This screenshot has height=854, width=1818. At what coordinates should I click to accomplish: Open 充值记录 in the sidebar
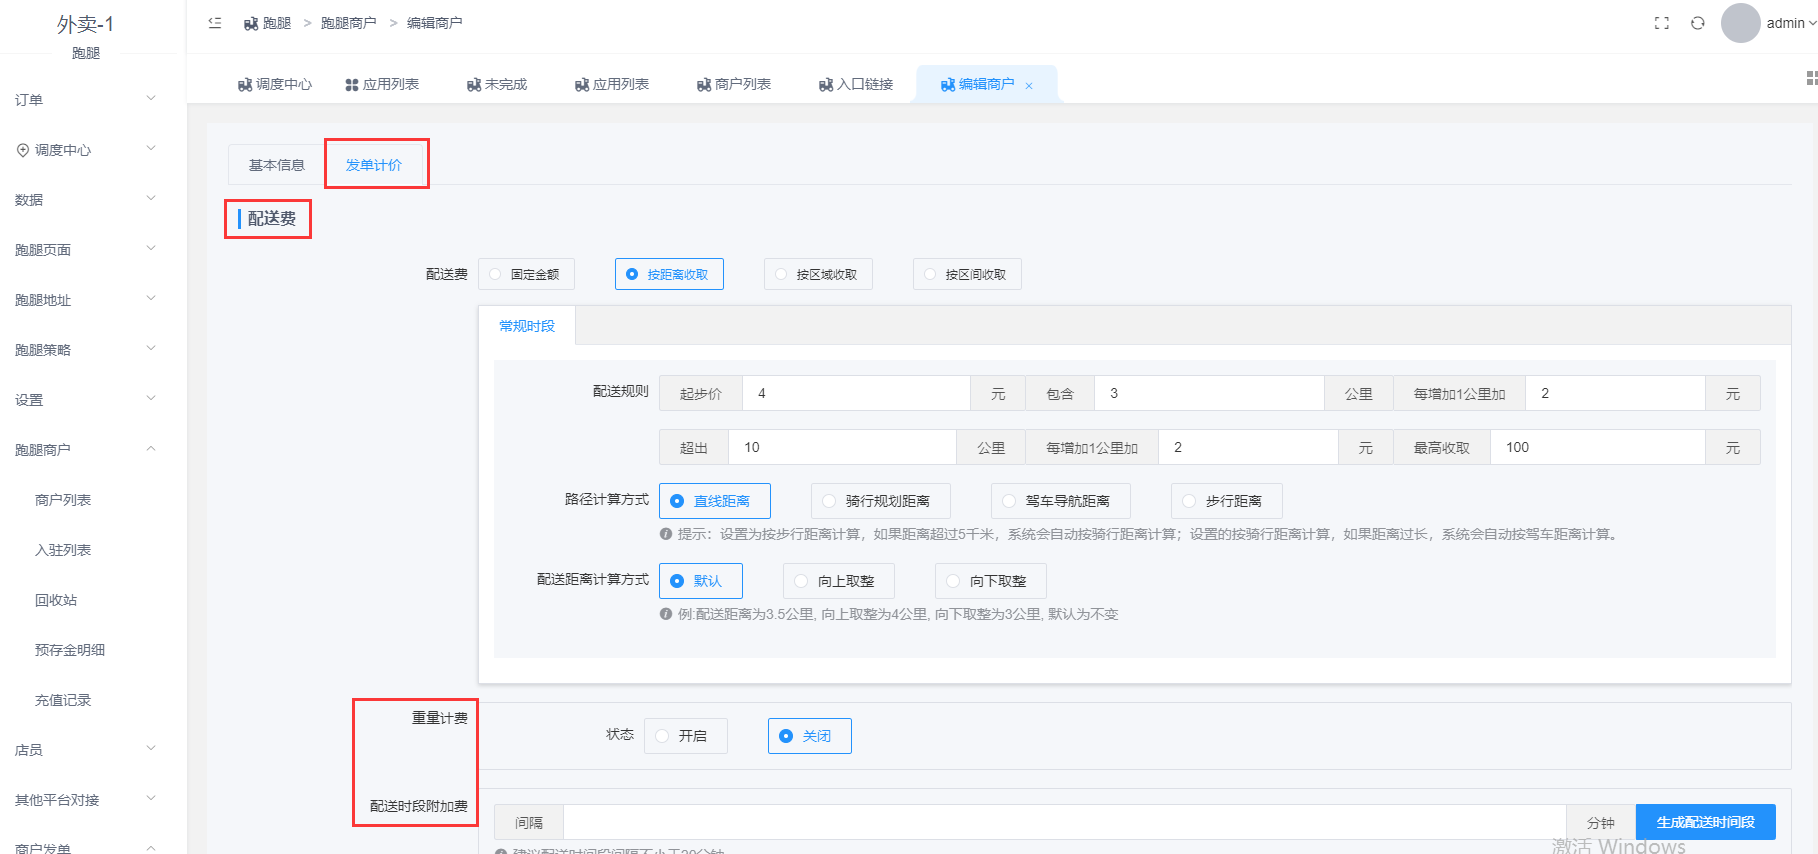pyautogui.click(x=63, y=700)
